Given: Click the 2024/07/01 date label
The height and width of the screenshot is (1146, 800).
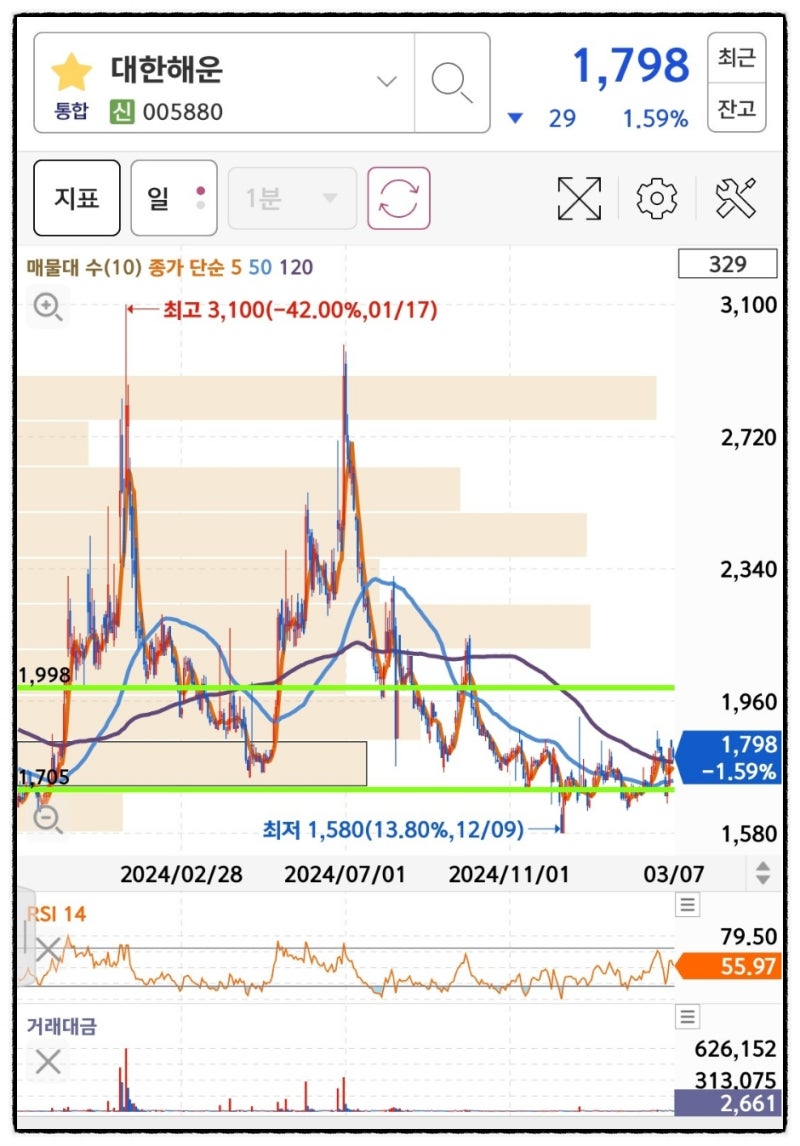Looking at the screenshot, I should click(x=345, y=874).
